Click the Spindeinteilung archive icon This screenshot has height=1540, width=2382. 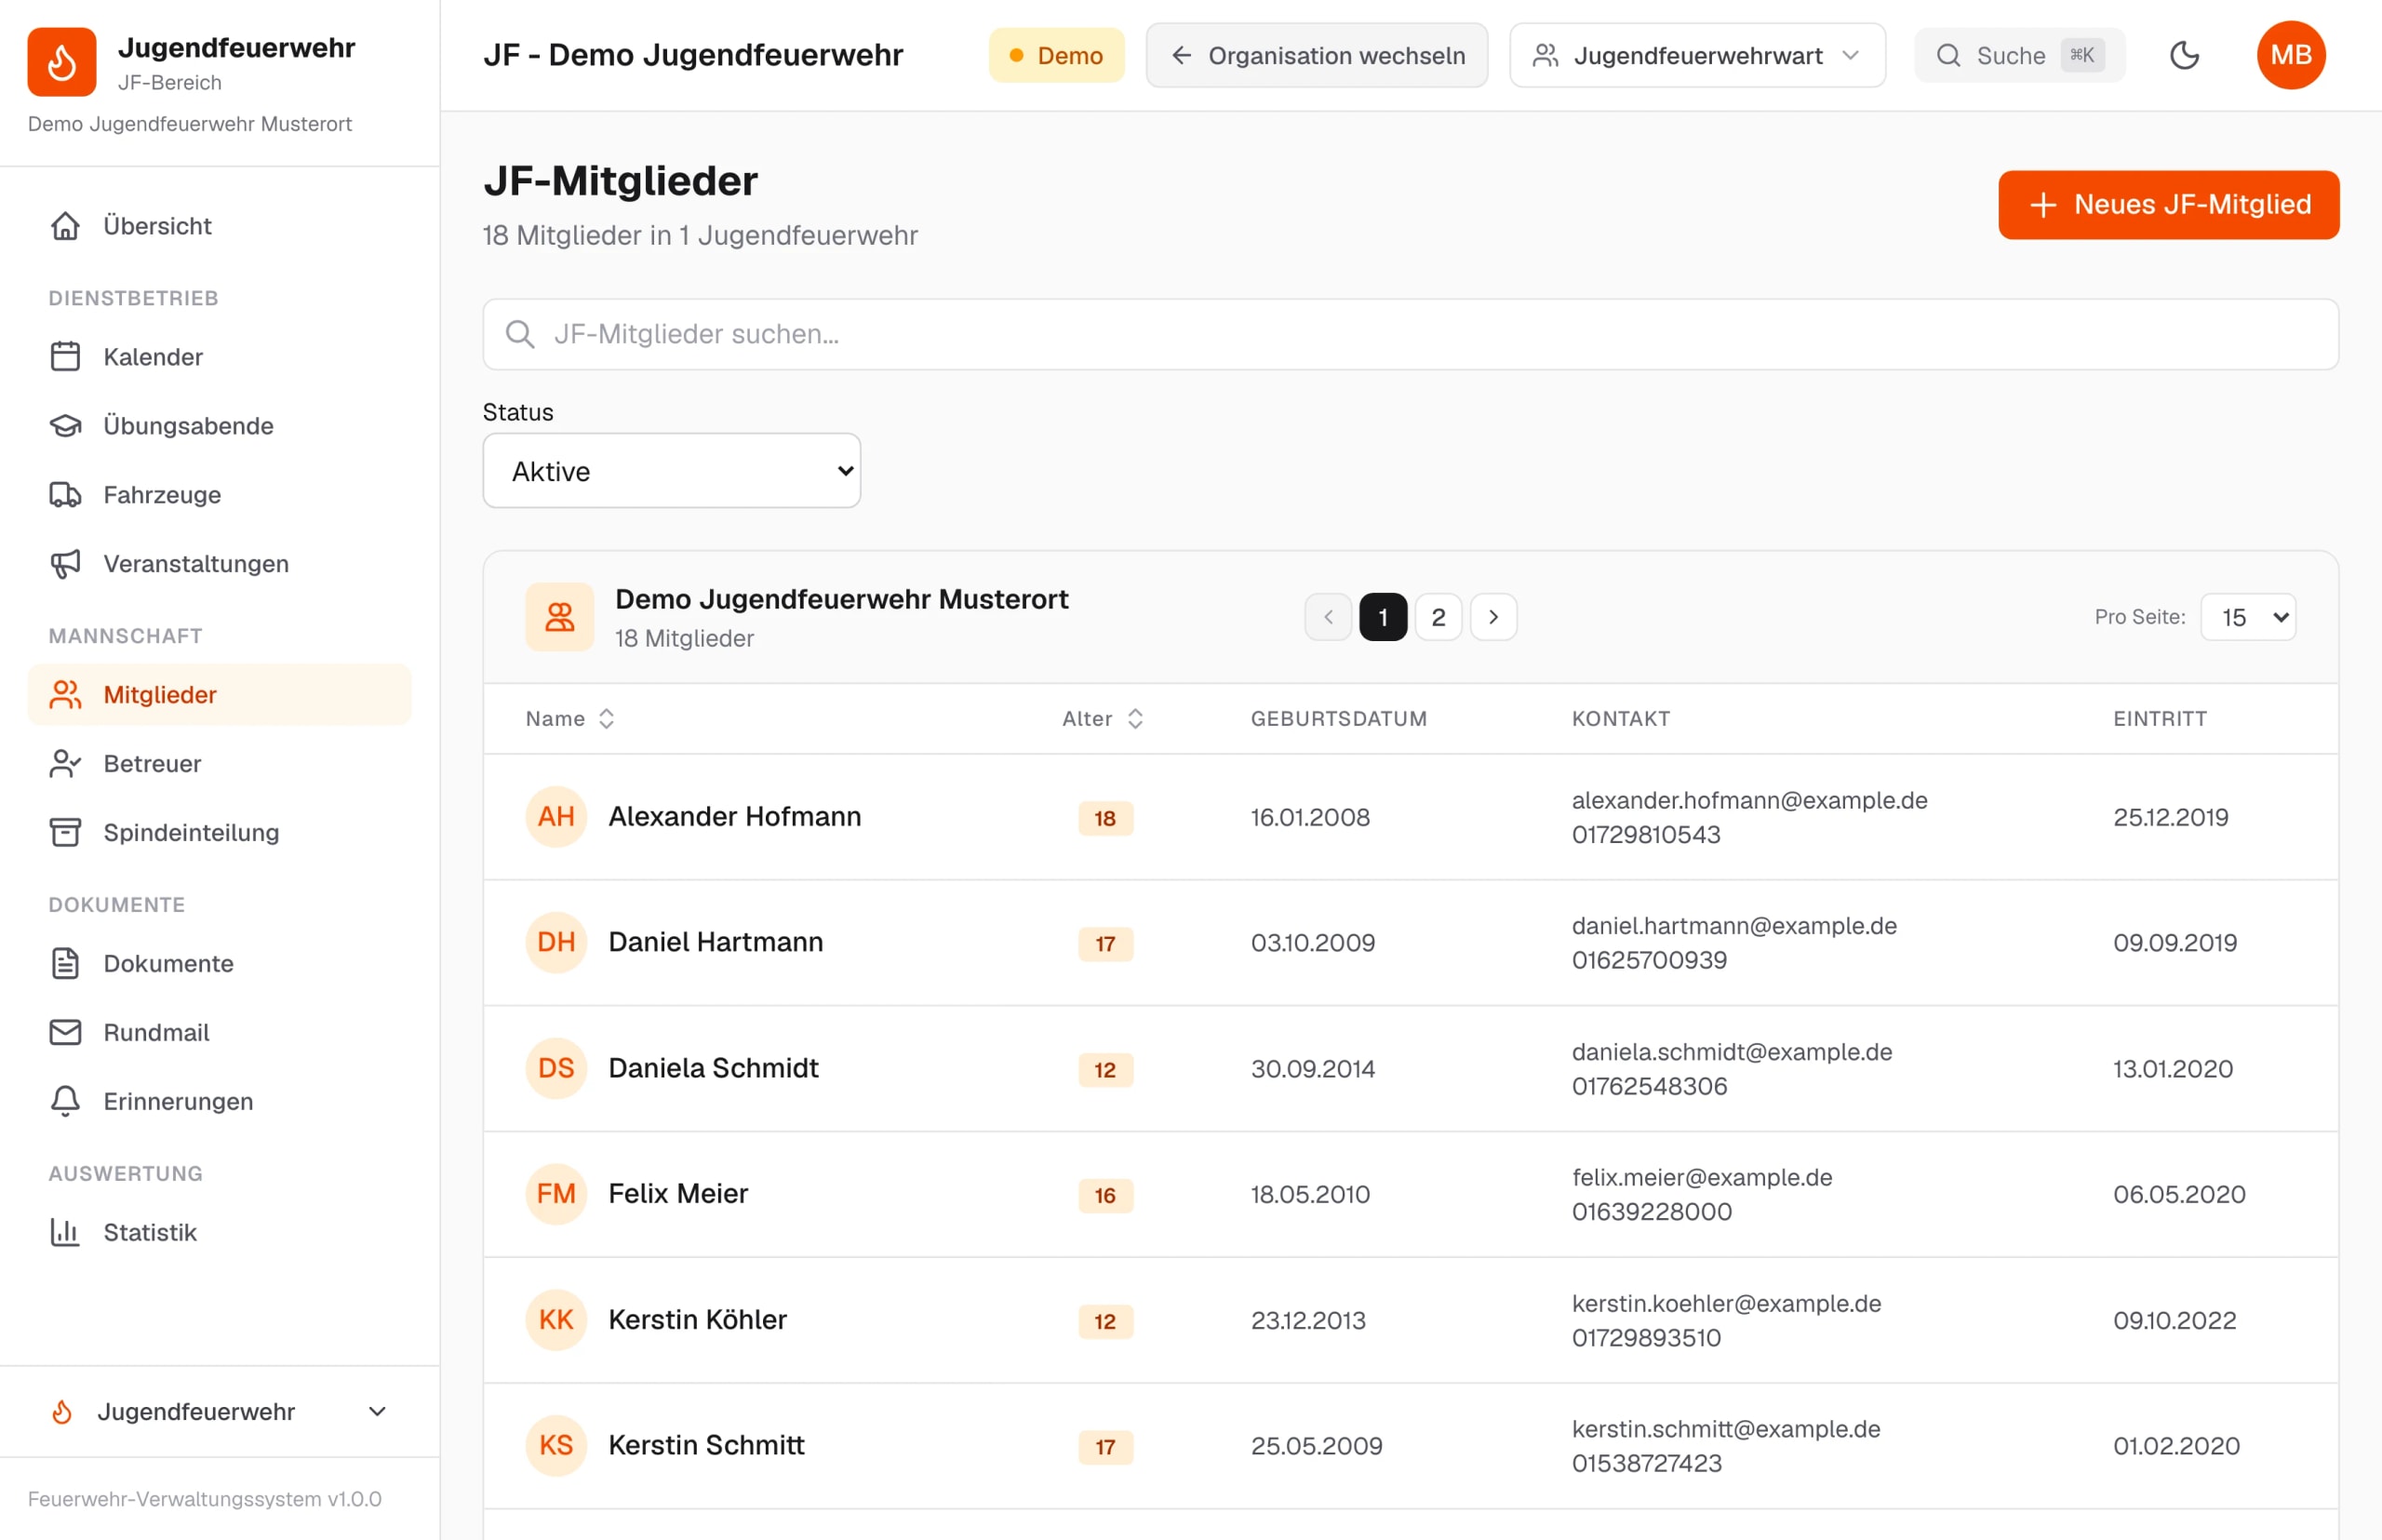point(65,833)
